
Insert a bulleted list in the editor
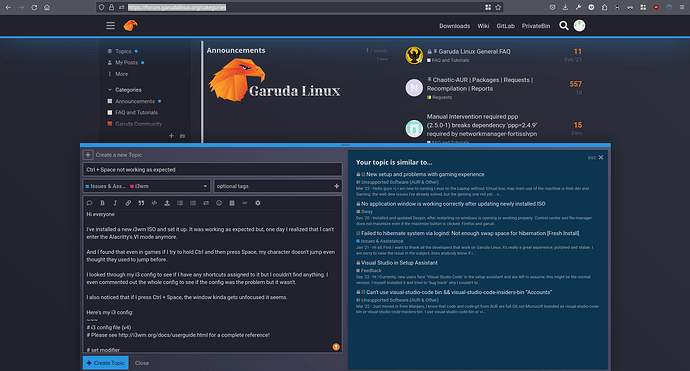180,203
